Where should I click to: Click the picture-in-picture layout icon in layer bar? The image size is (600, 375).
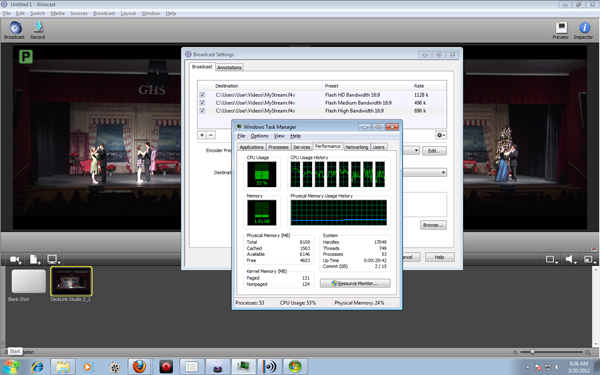tap(589, 259)
